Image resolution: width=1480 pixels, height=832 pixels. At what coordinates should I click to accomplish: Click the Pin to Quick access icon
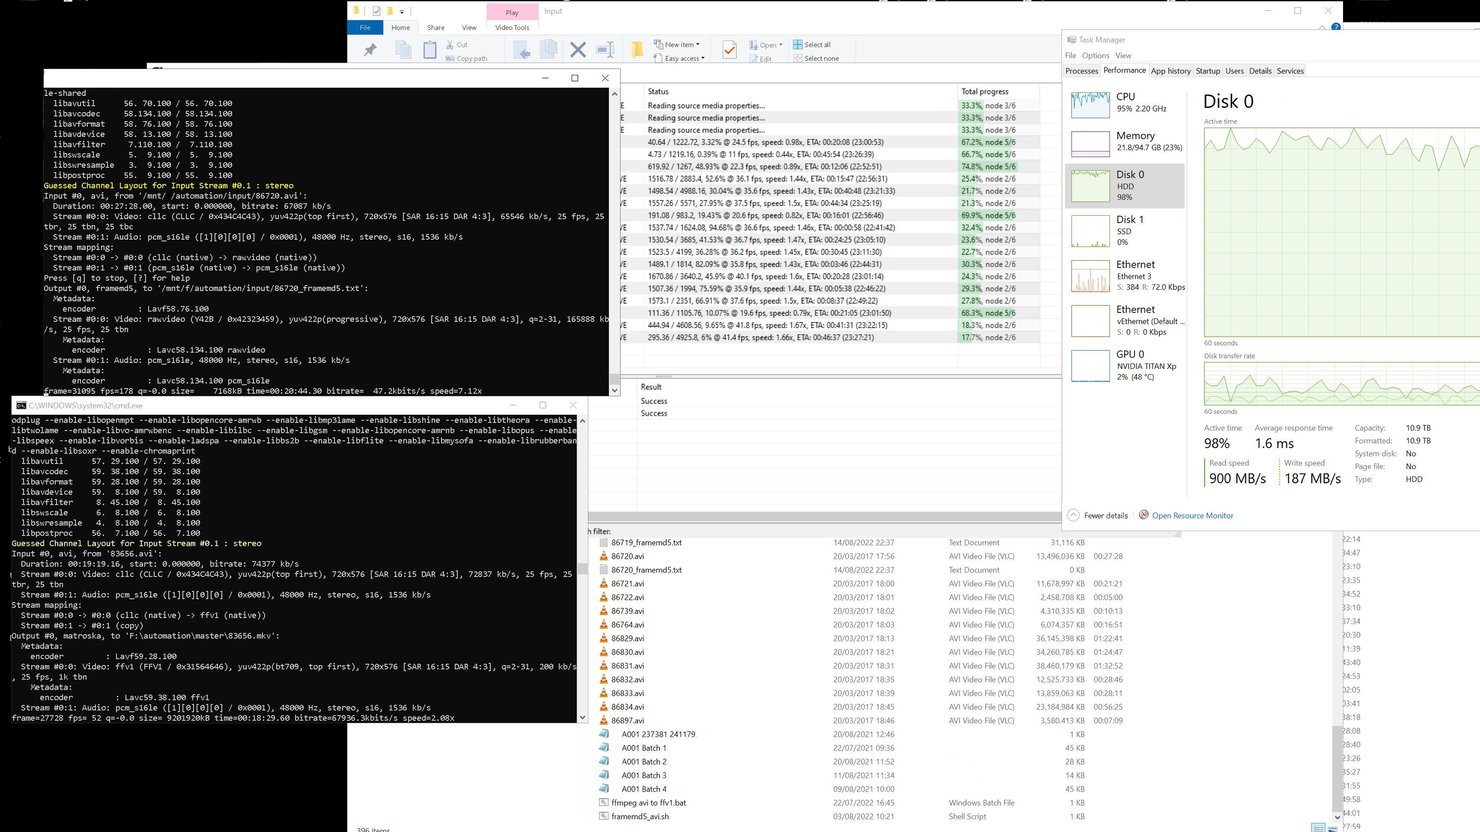[x=370, y=50]
